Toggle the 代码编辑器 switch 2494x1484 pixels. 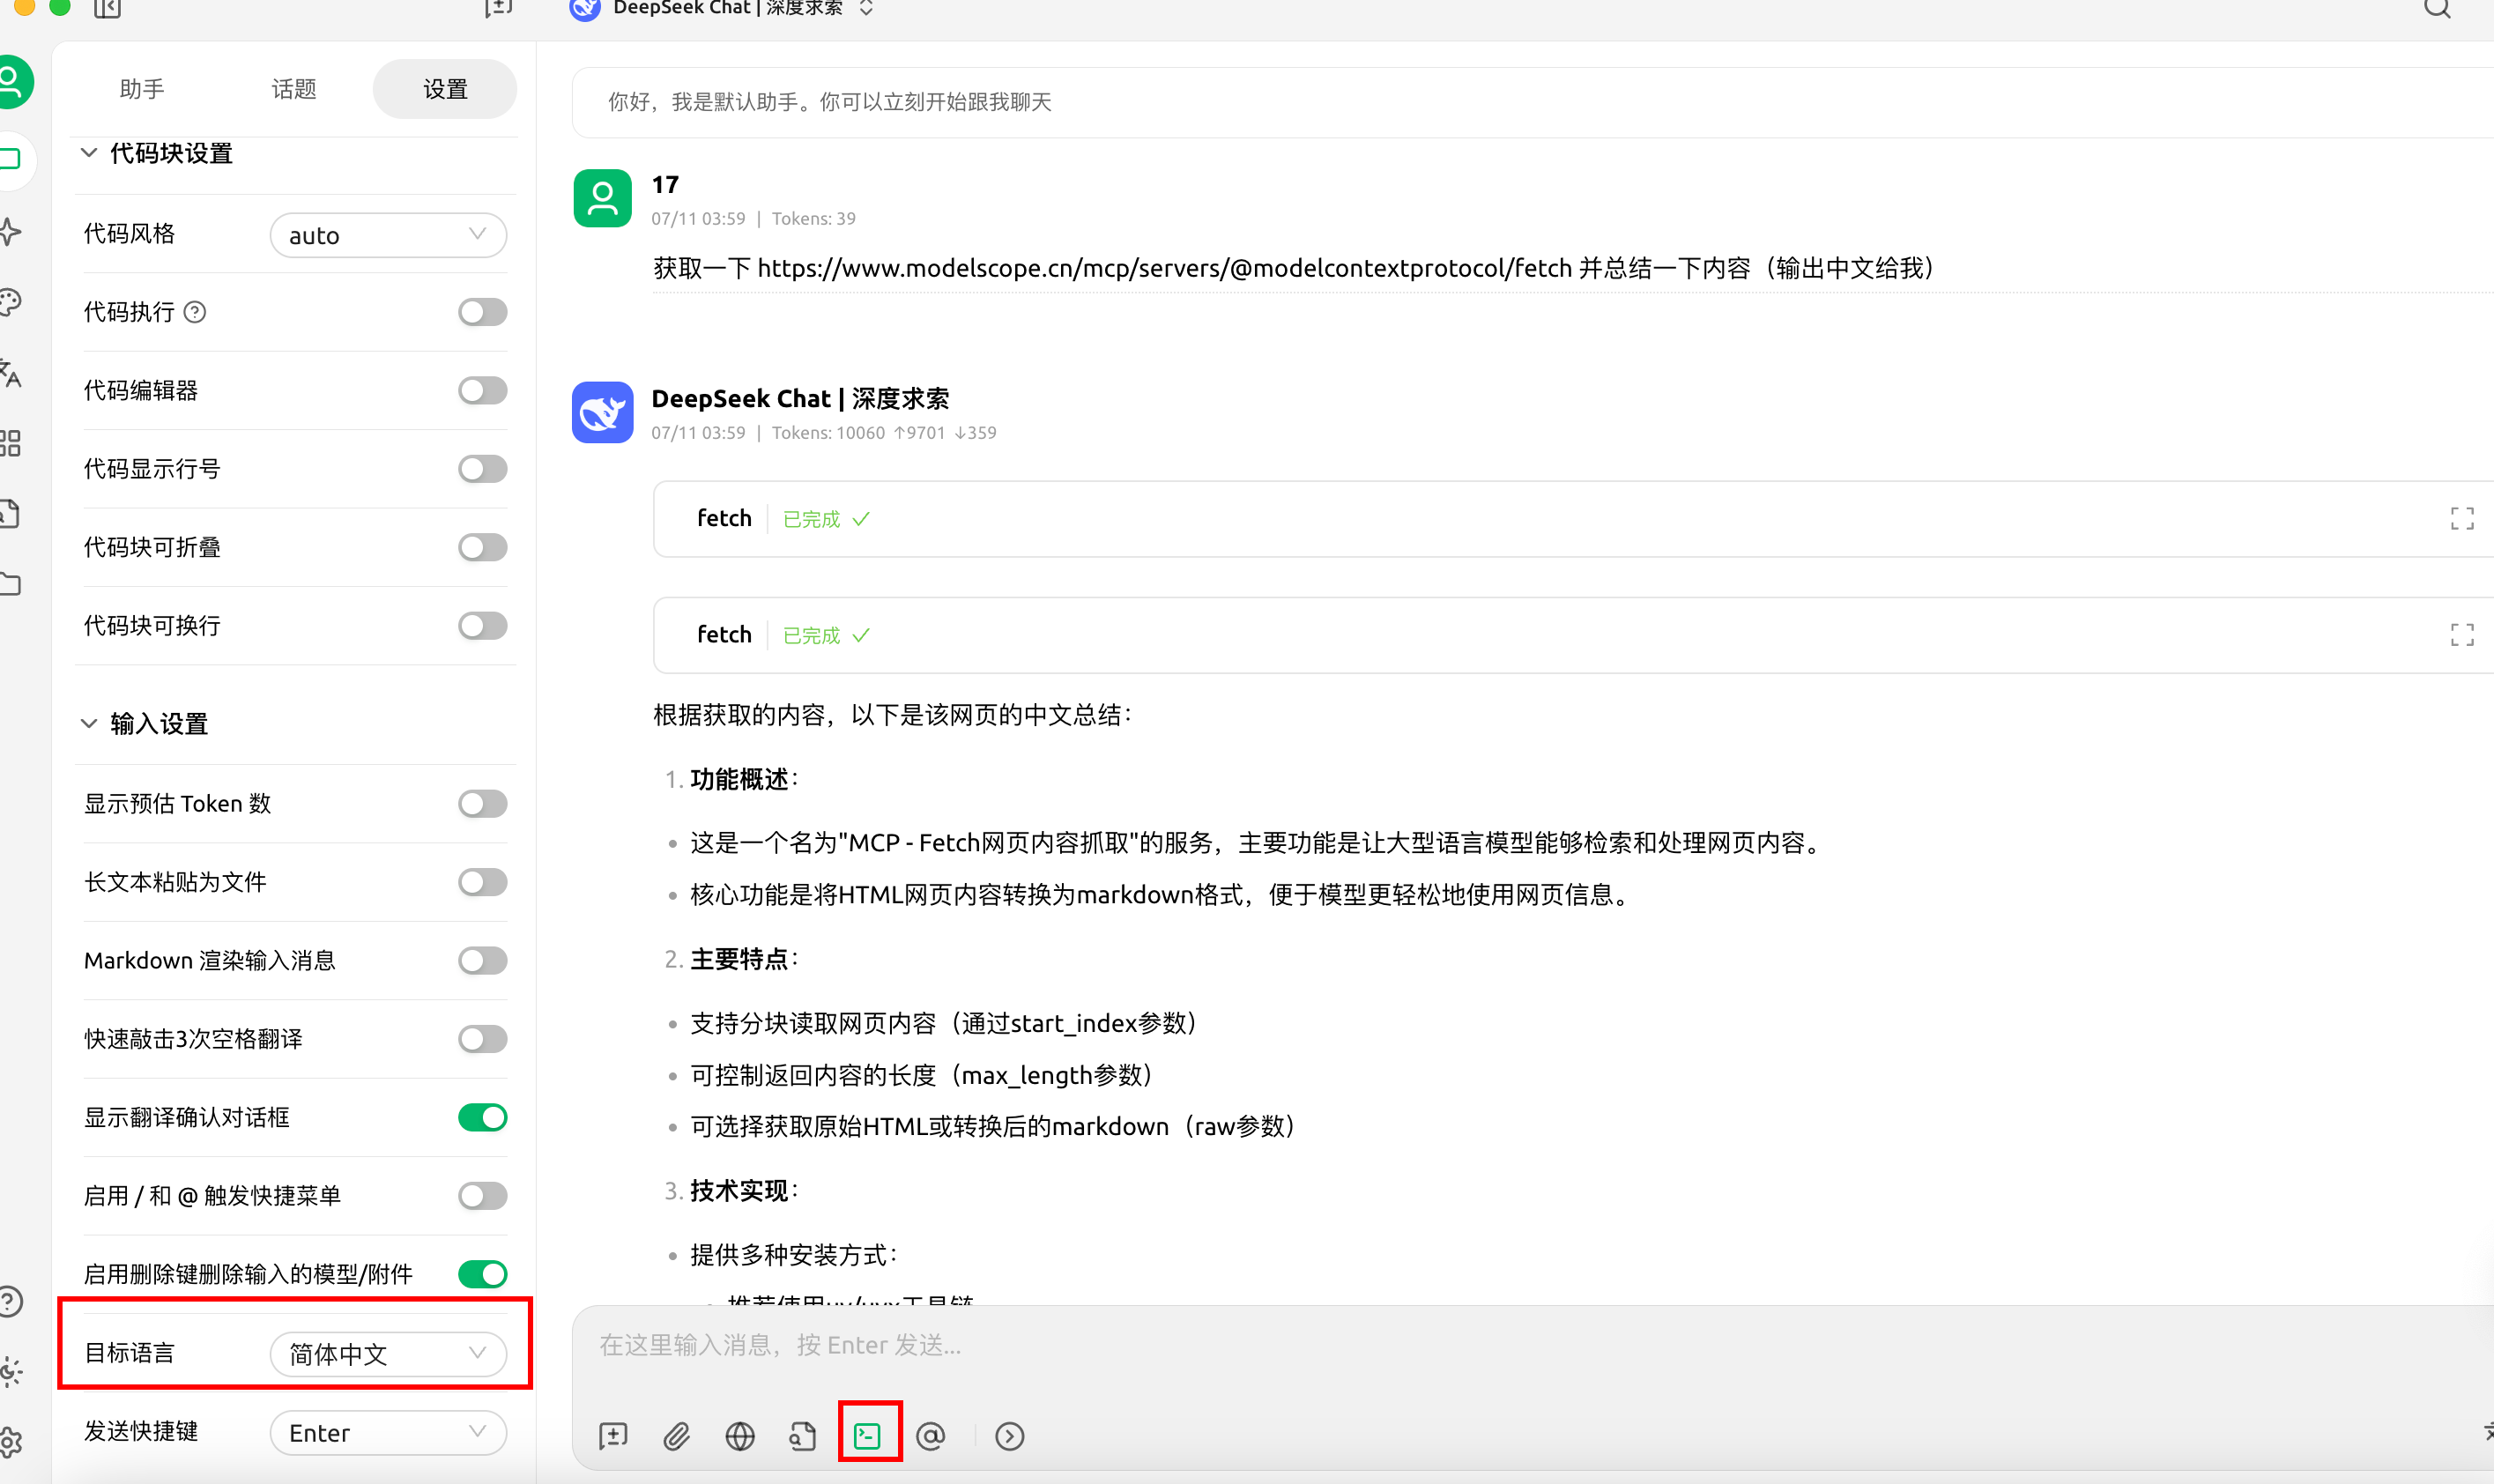pos(482,390)
